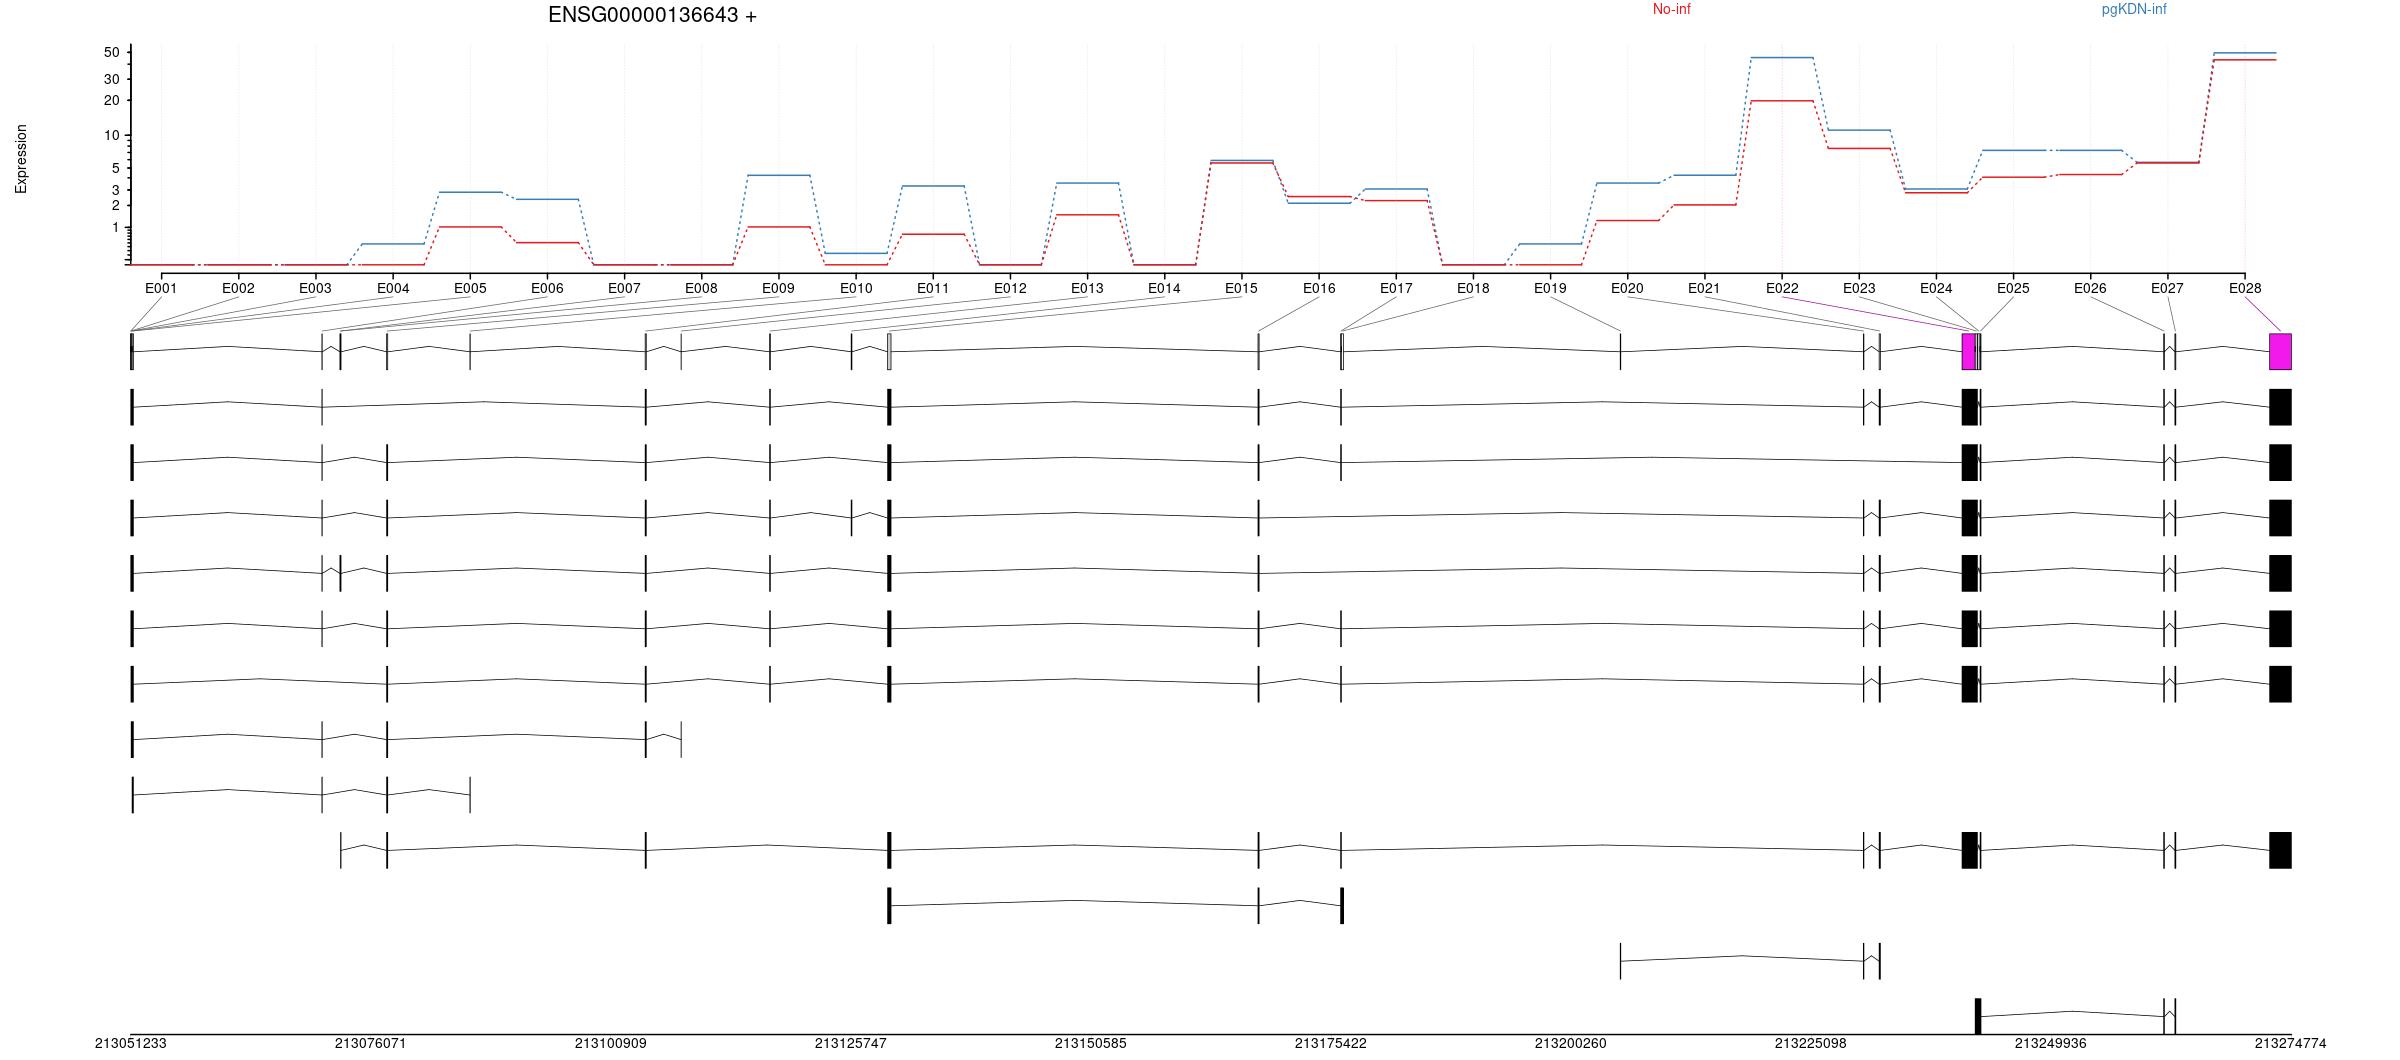This screenshot has width=2400, height=1060.
Task: Click exon label E028
Action: click(x=2245, y=288)
